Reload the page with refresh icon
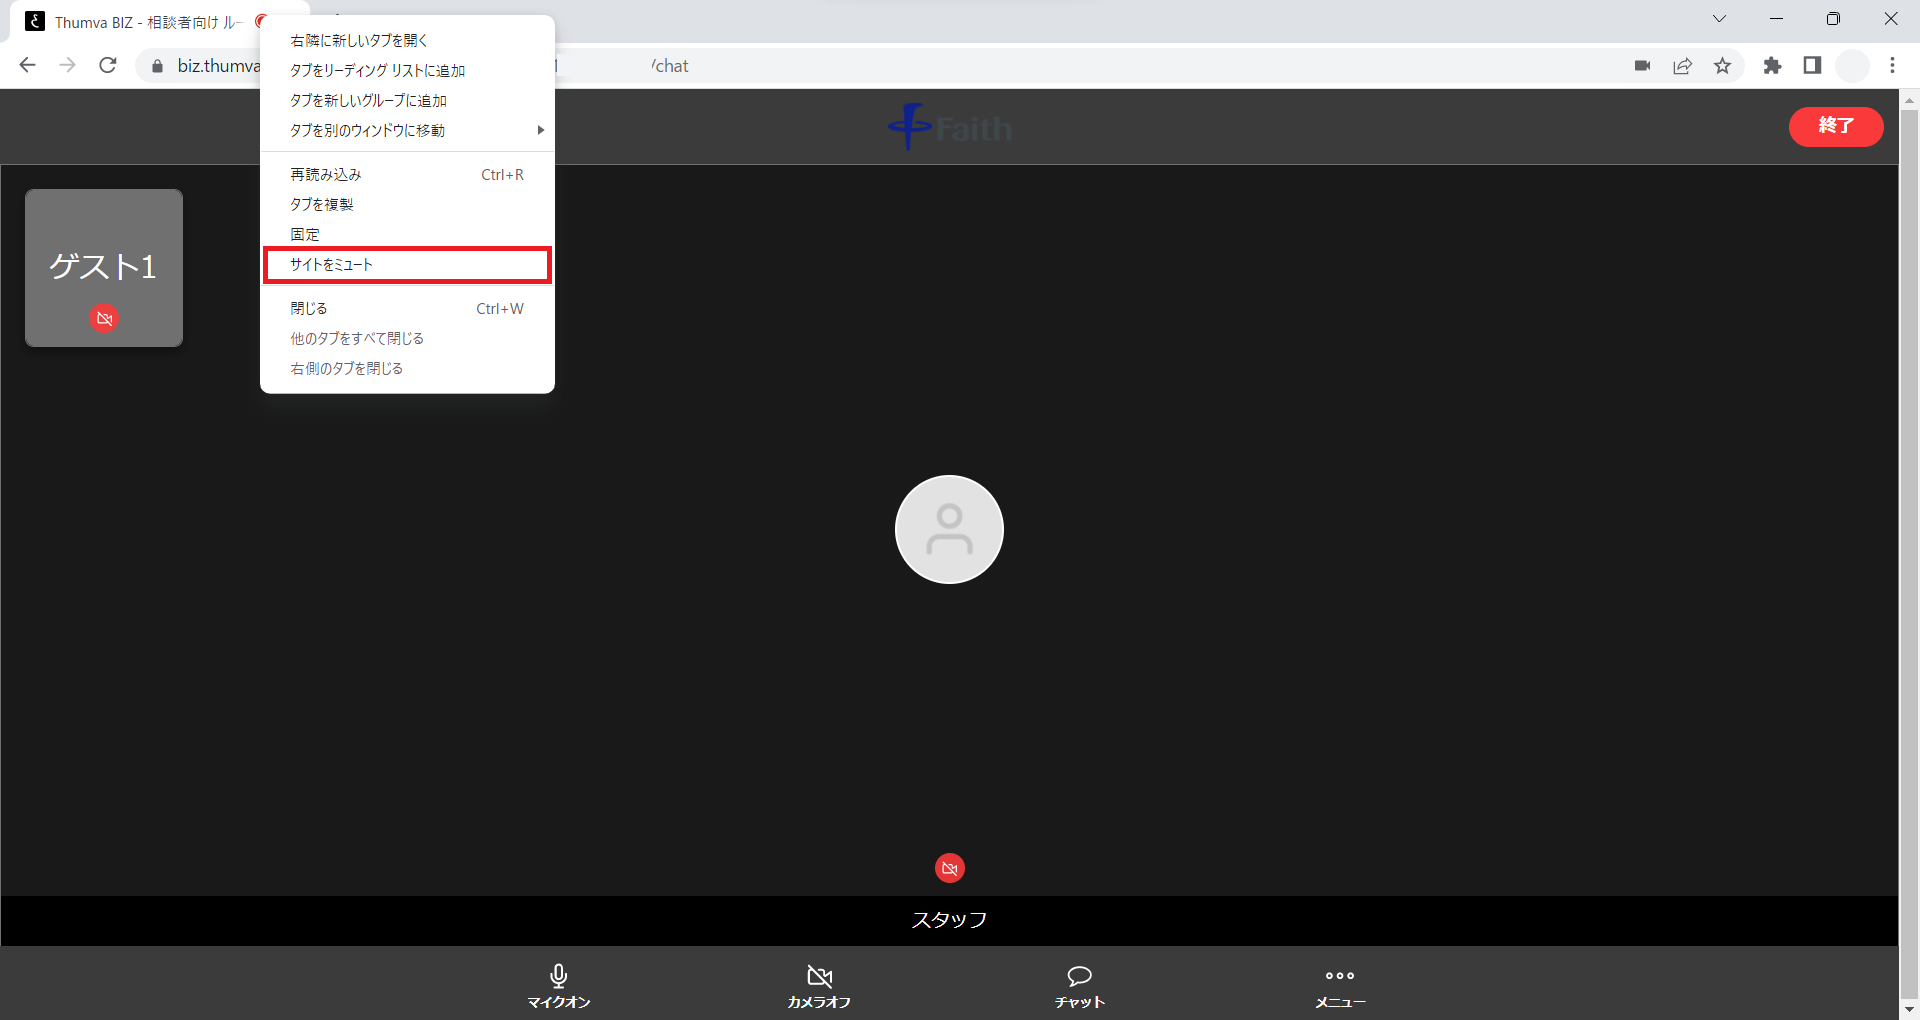Viewport: 1920px width, 1020px height. [108, 66]
